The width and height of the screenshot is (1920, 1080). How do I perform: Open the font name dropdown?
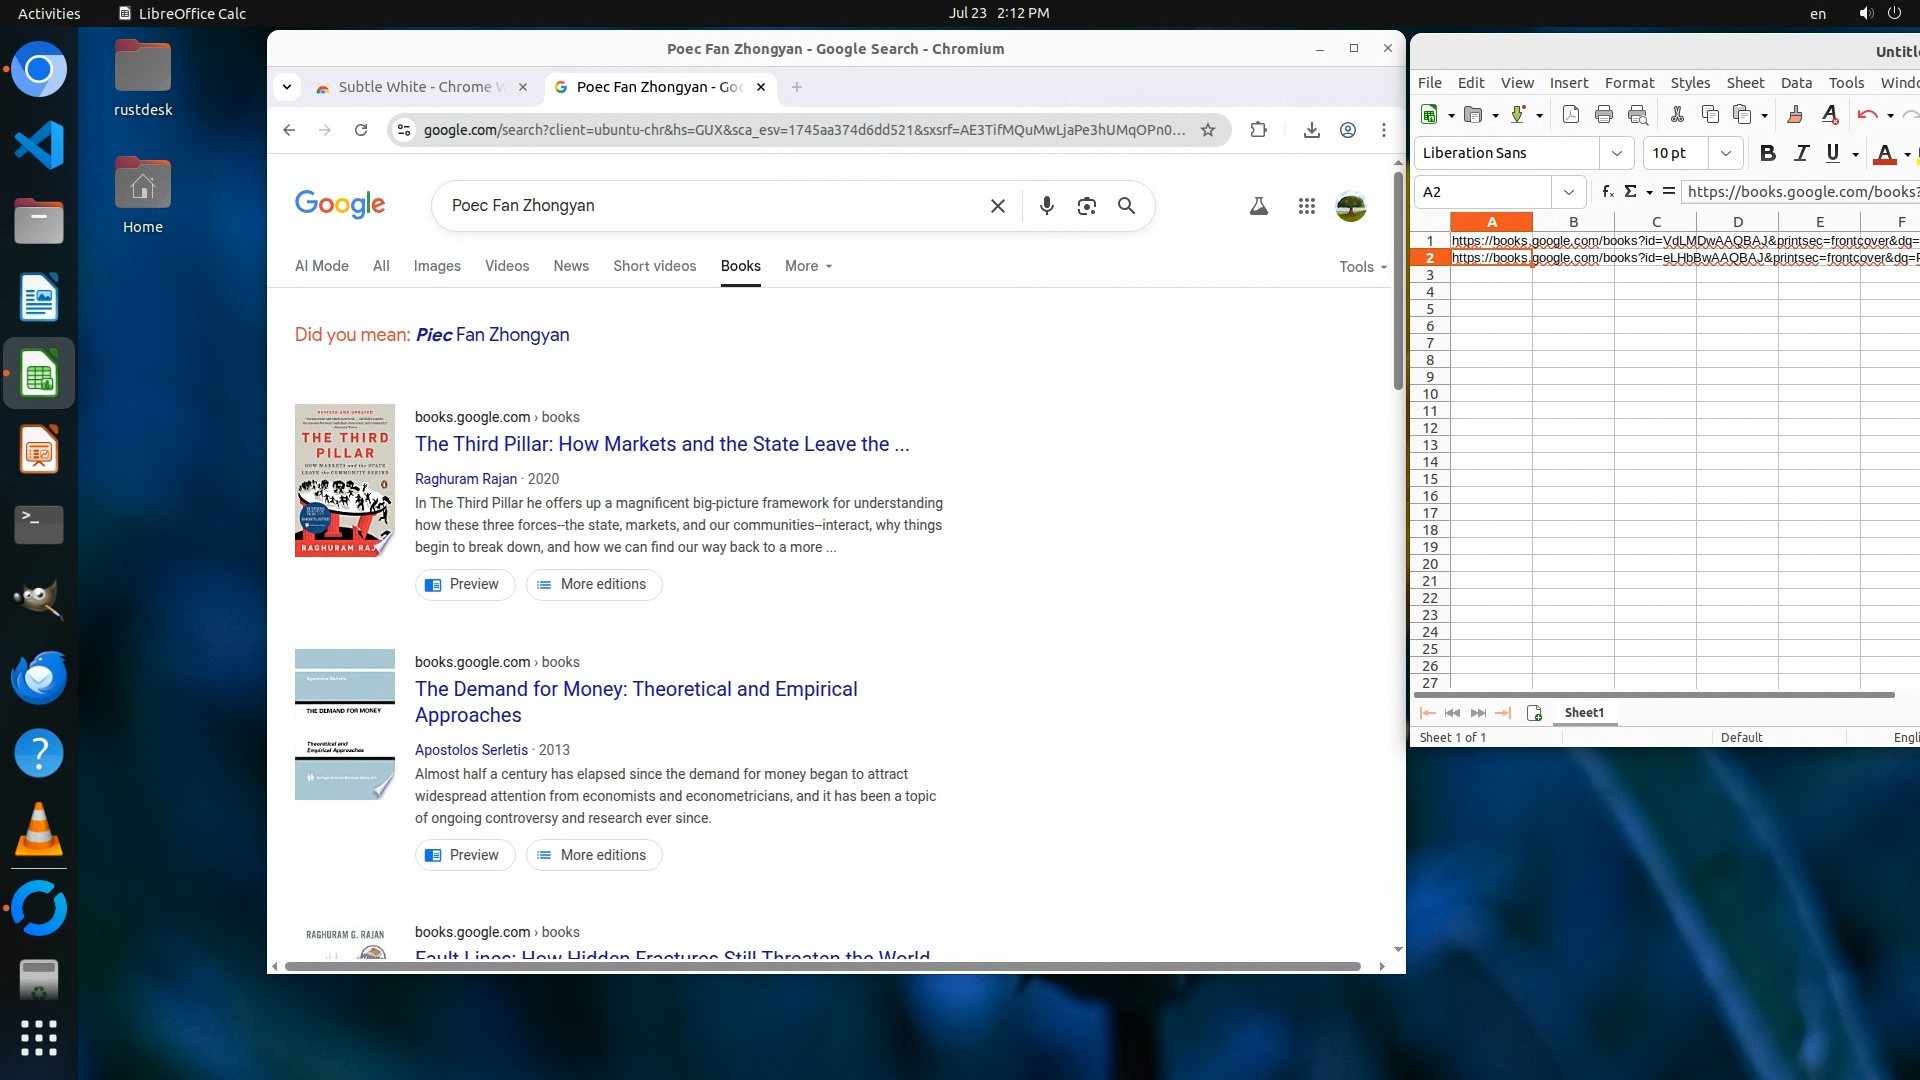(1616, 153)
